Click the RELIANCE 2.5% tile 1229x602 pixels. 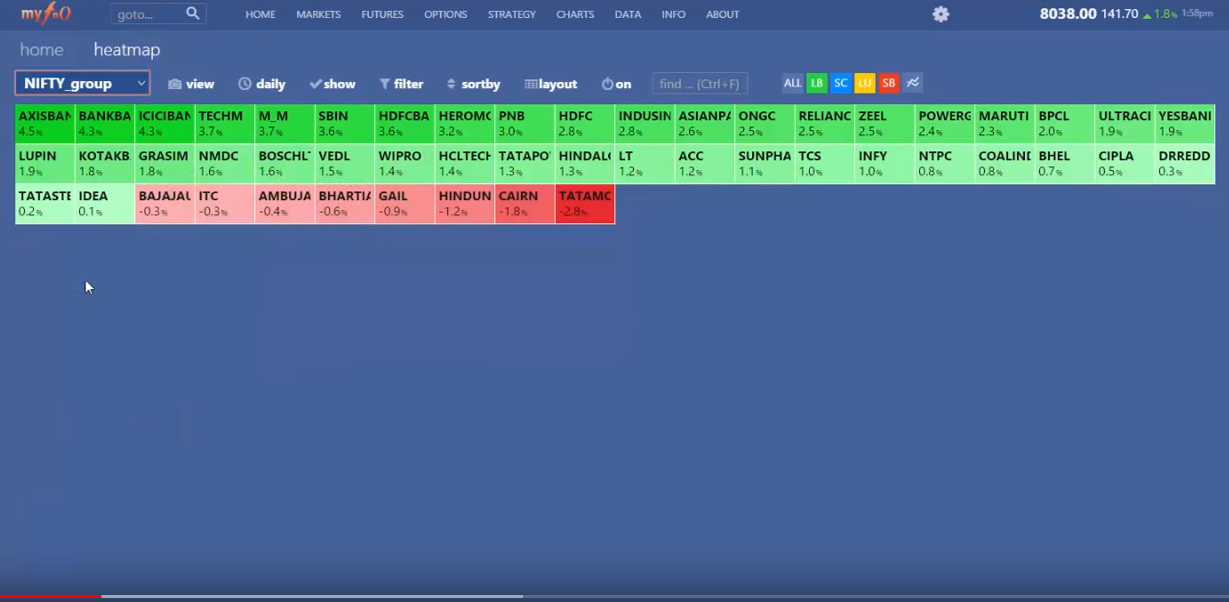[825, 124]
